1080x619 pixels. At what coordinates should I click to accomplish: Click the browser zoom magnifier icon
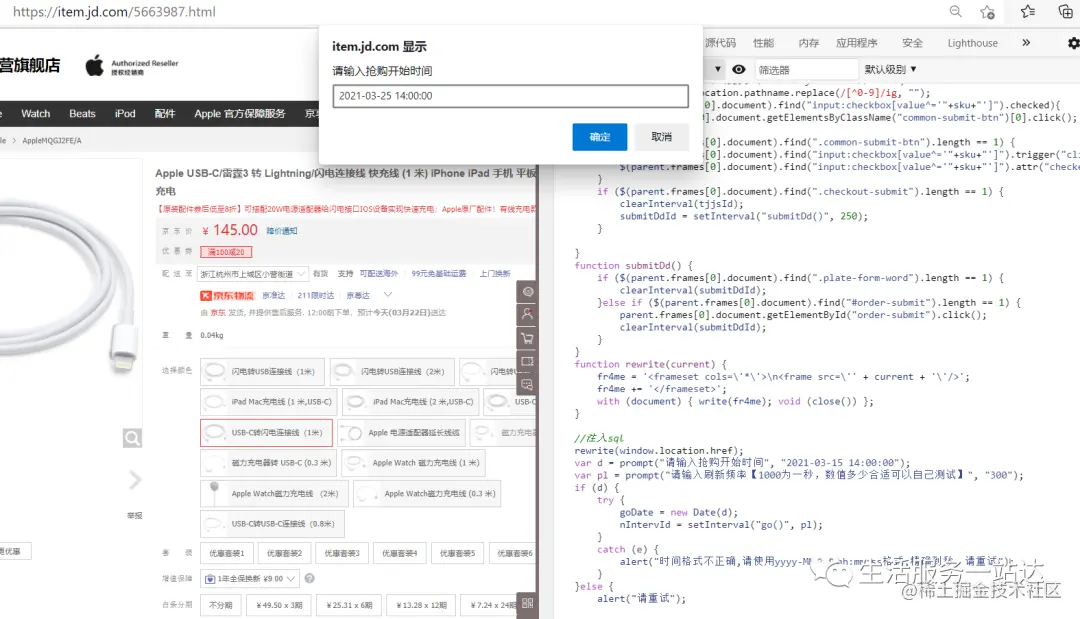coord(955,12)
